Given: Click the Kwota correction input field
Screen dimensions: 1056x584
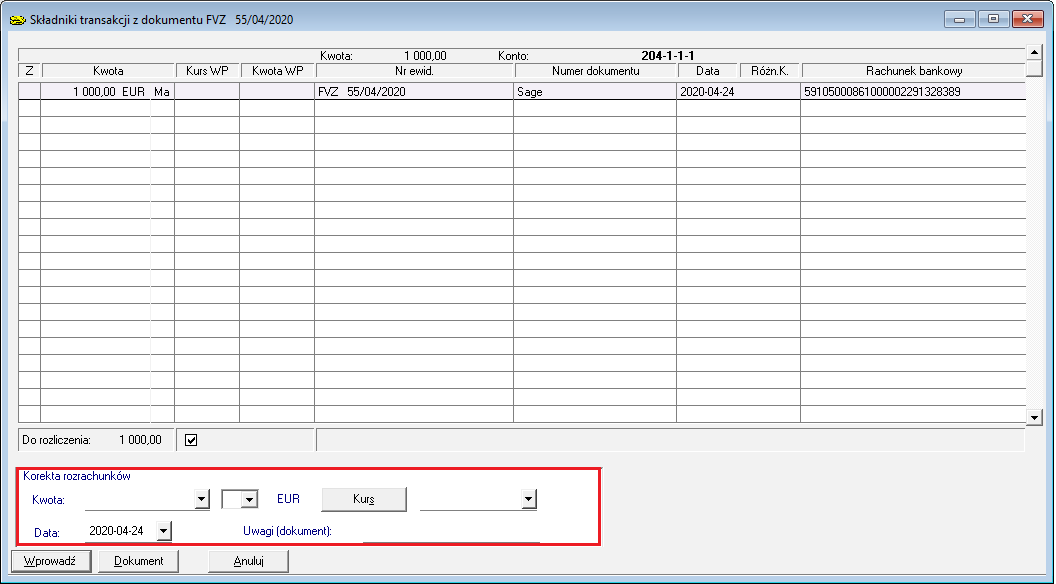Looking at the screenshot, I should click(139, 499).
